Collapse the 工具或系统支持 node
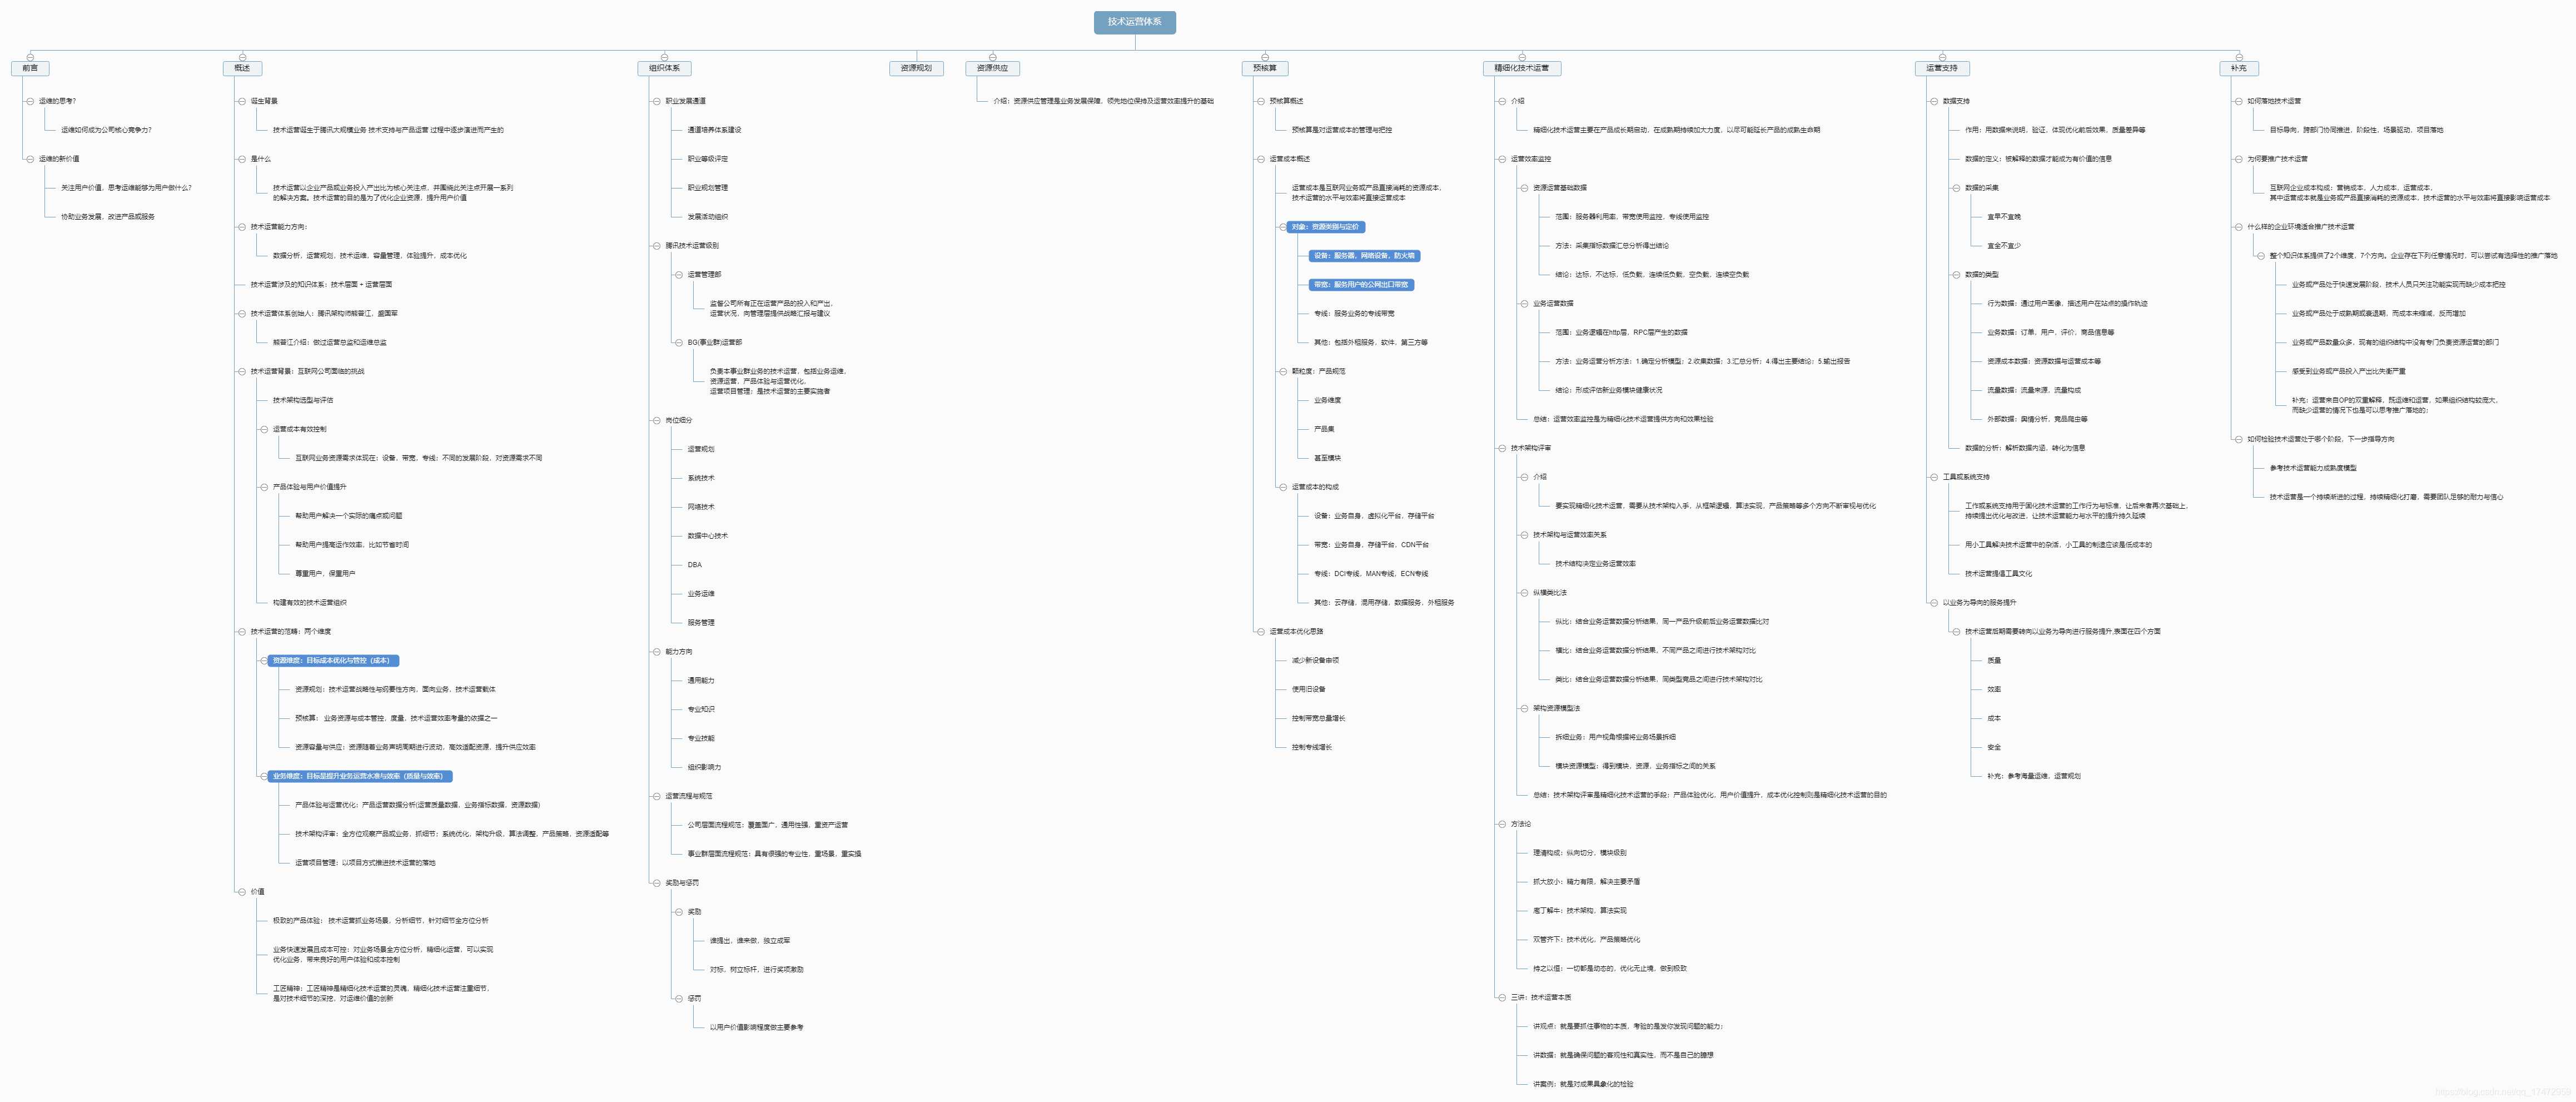 (1934, 477)
